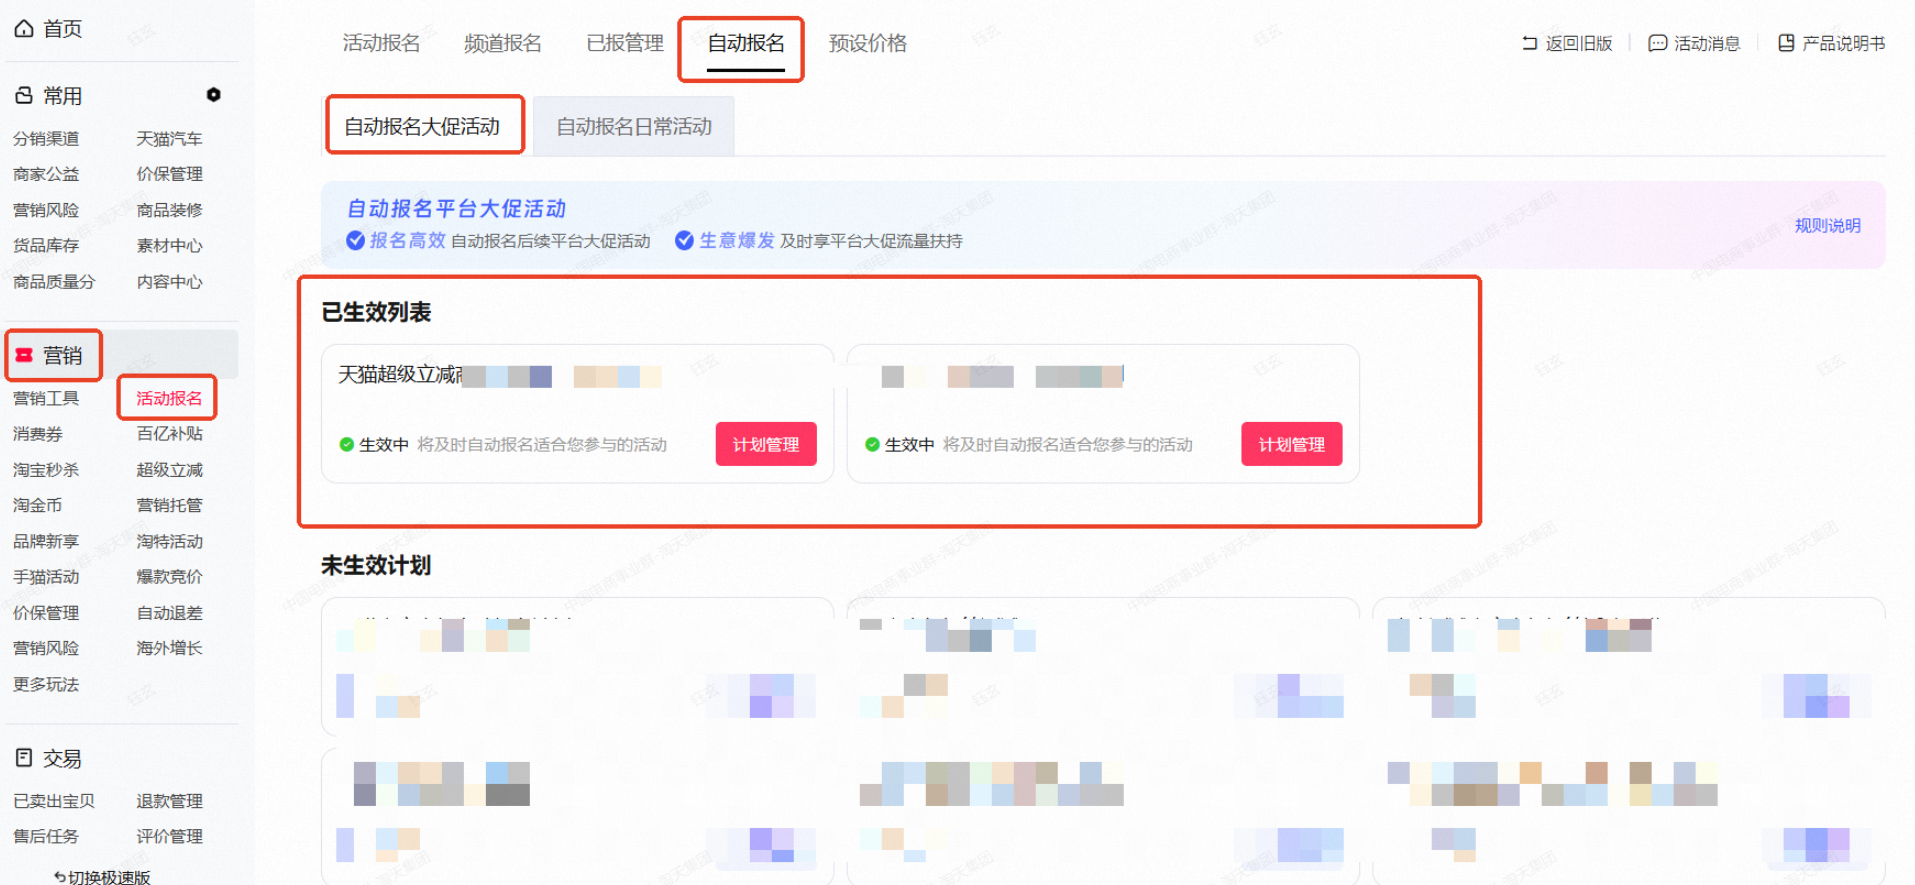Open 海外增长 in sidebar

(169, 648)
